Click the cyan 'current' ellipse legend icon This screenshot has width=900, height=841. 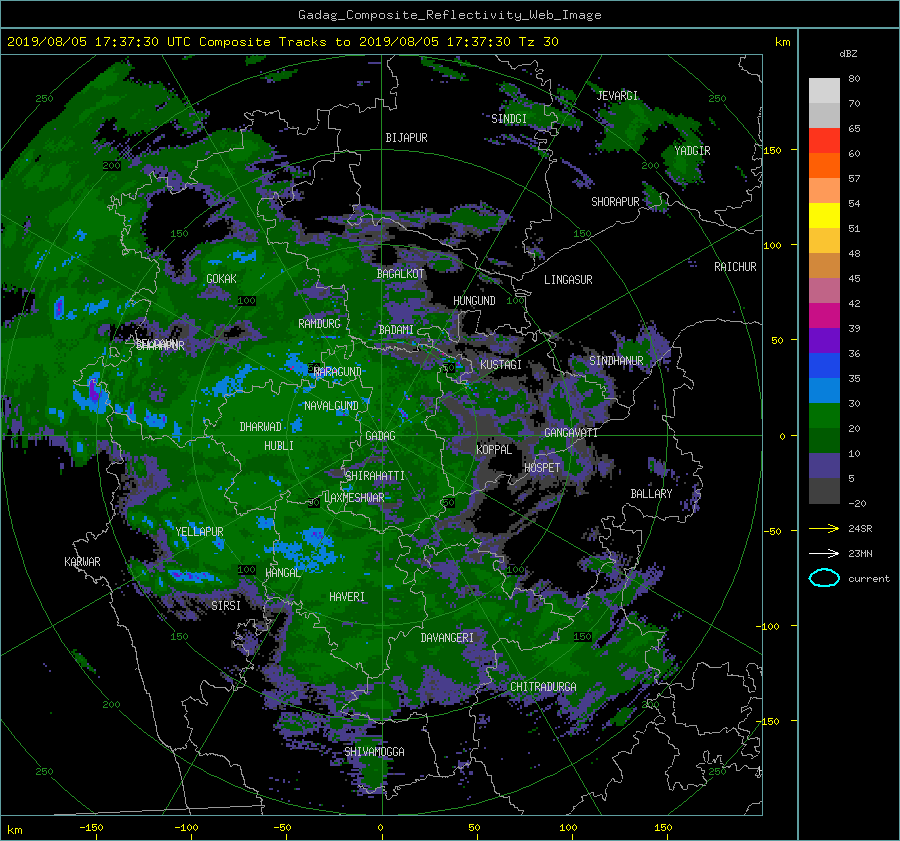pos(824,578)
